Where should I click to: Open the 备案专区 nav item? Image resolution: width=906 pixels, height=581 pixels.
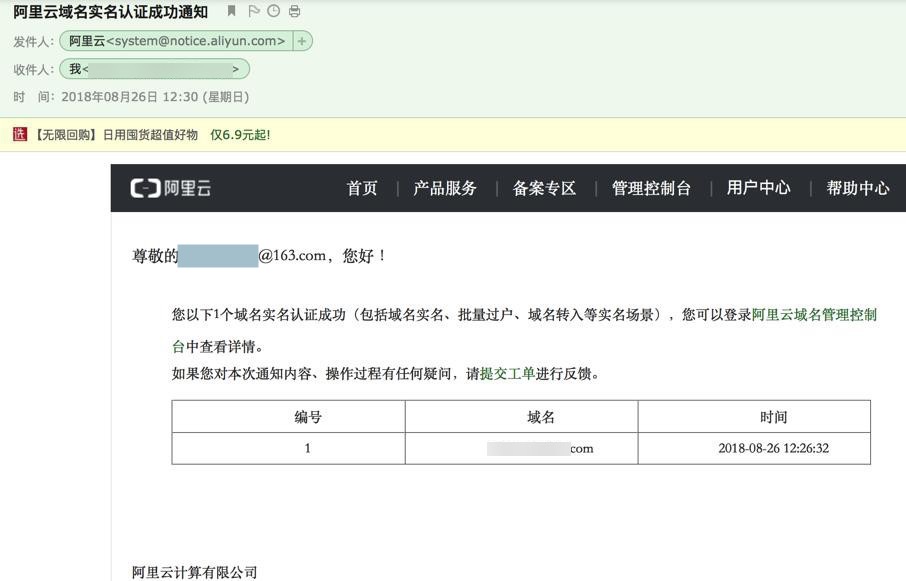[544, 188]
